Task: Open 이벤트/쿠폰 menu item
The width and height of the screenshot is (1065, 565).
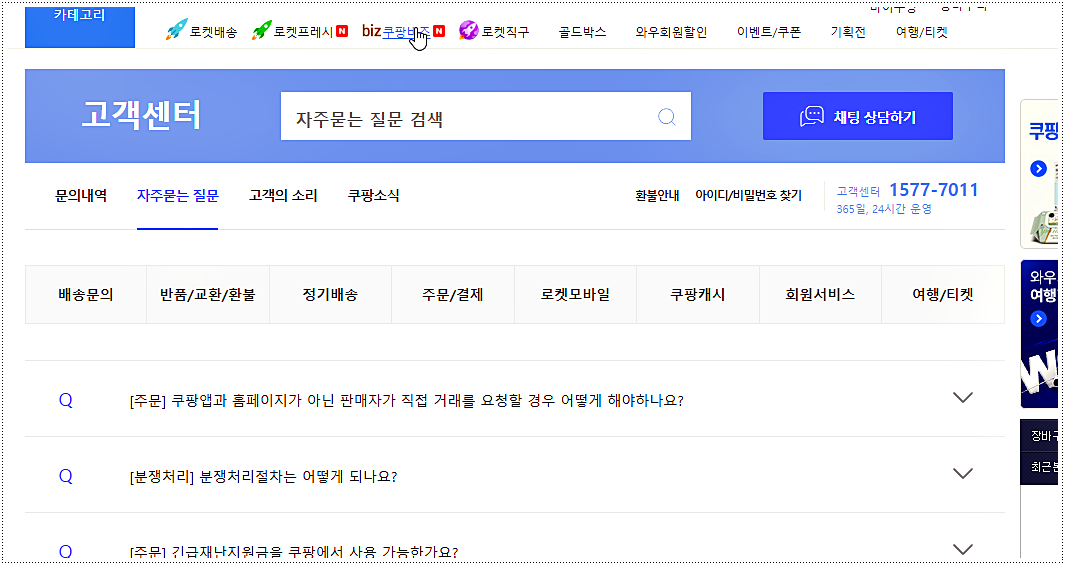Action: [x=768, y=31]
